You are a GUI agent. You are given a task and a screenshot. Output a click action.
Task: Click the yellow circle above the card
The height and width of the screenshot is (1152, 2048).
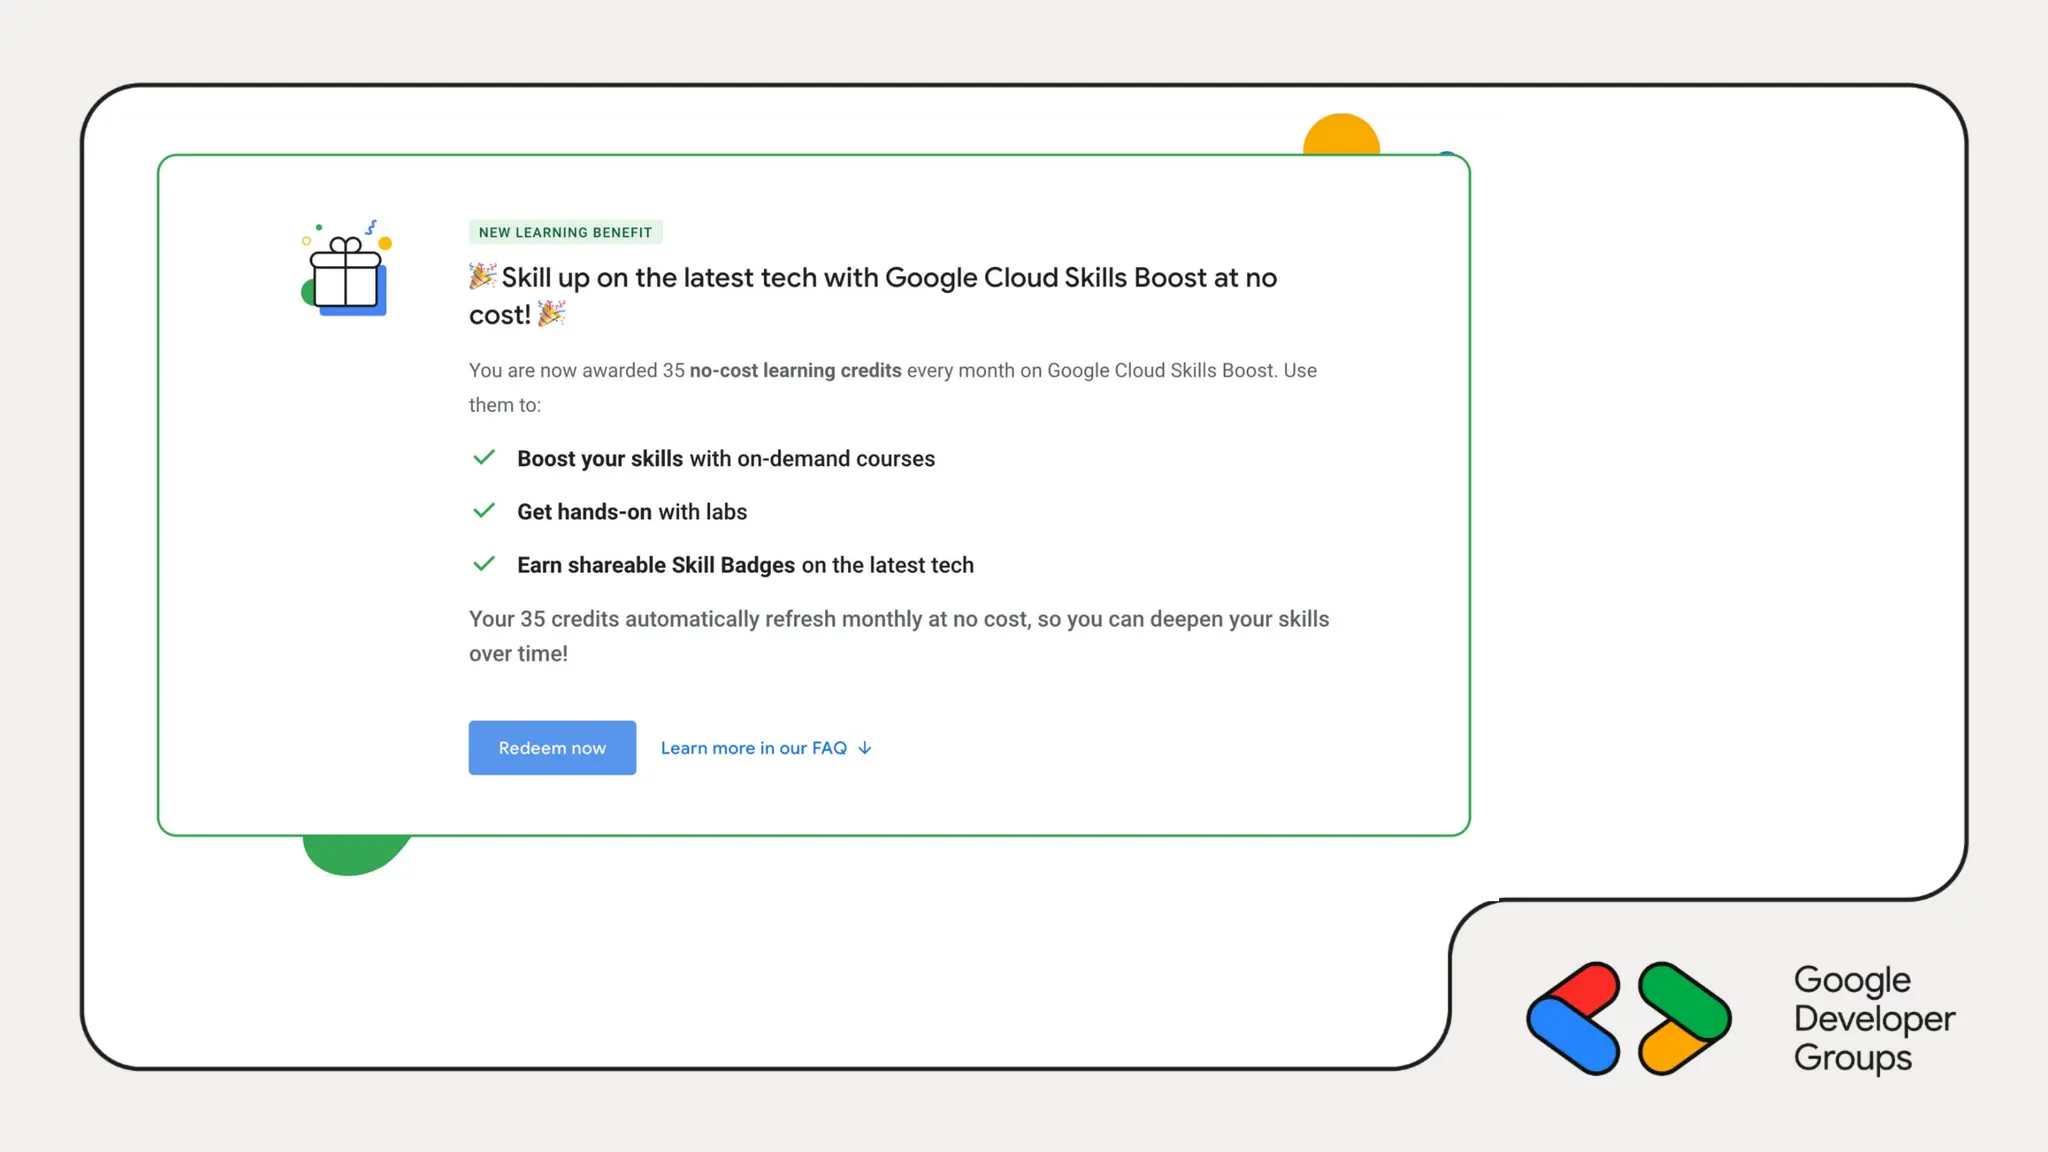1341,135
